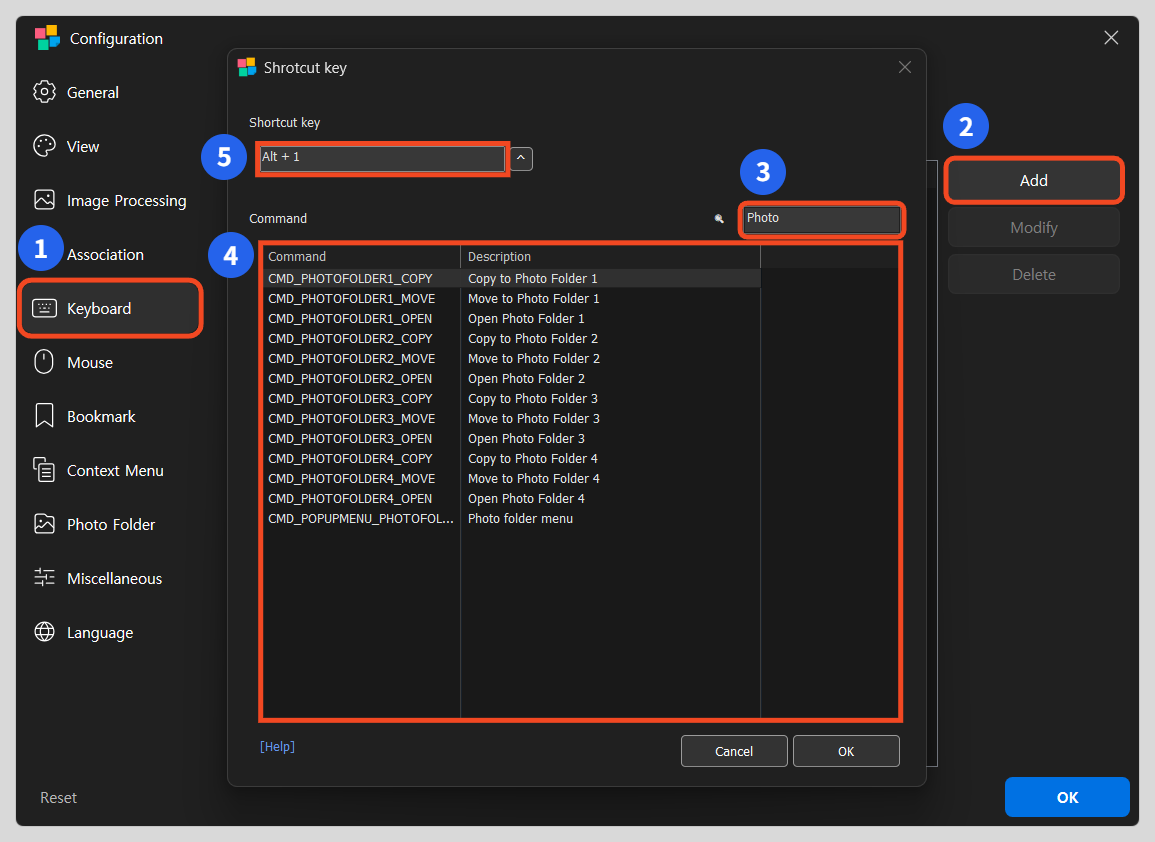Viewport: 1155px width, 842px height.
Task: Close the Configuration window
Action: click(x=1111, y=38)
